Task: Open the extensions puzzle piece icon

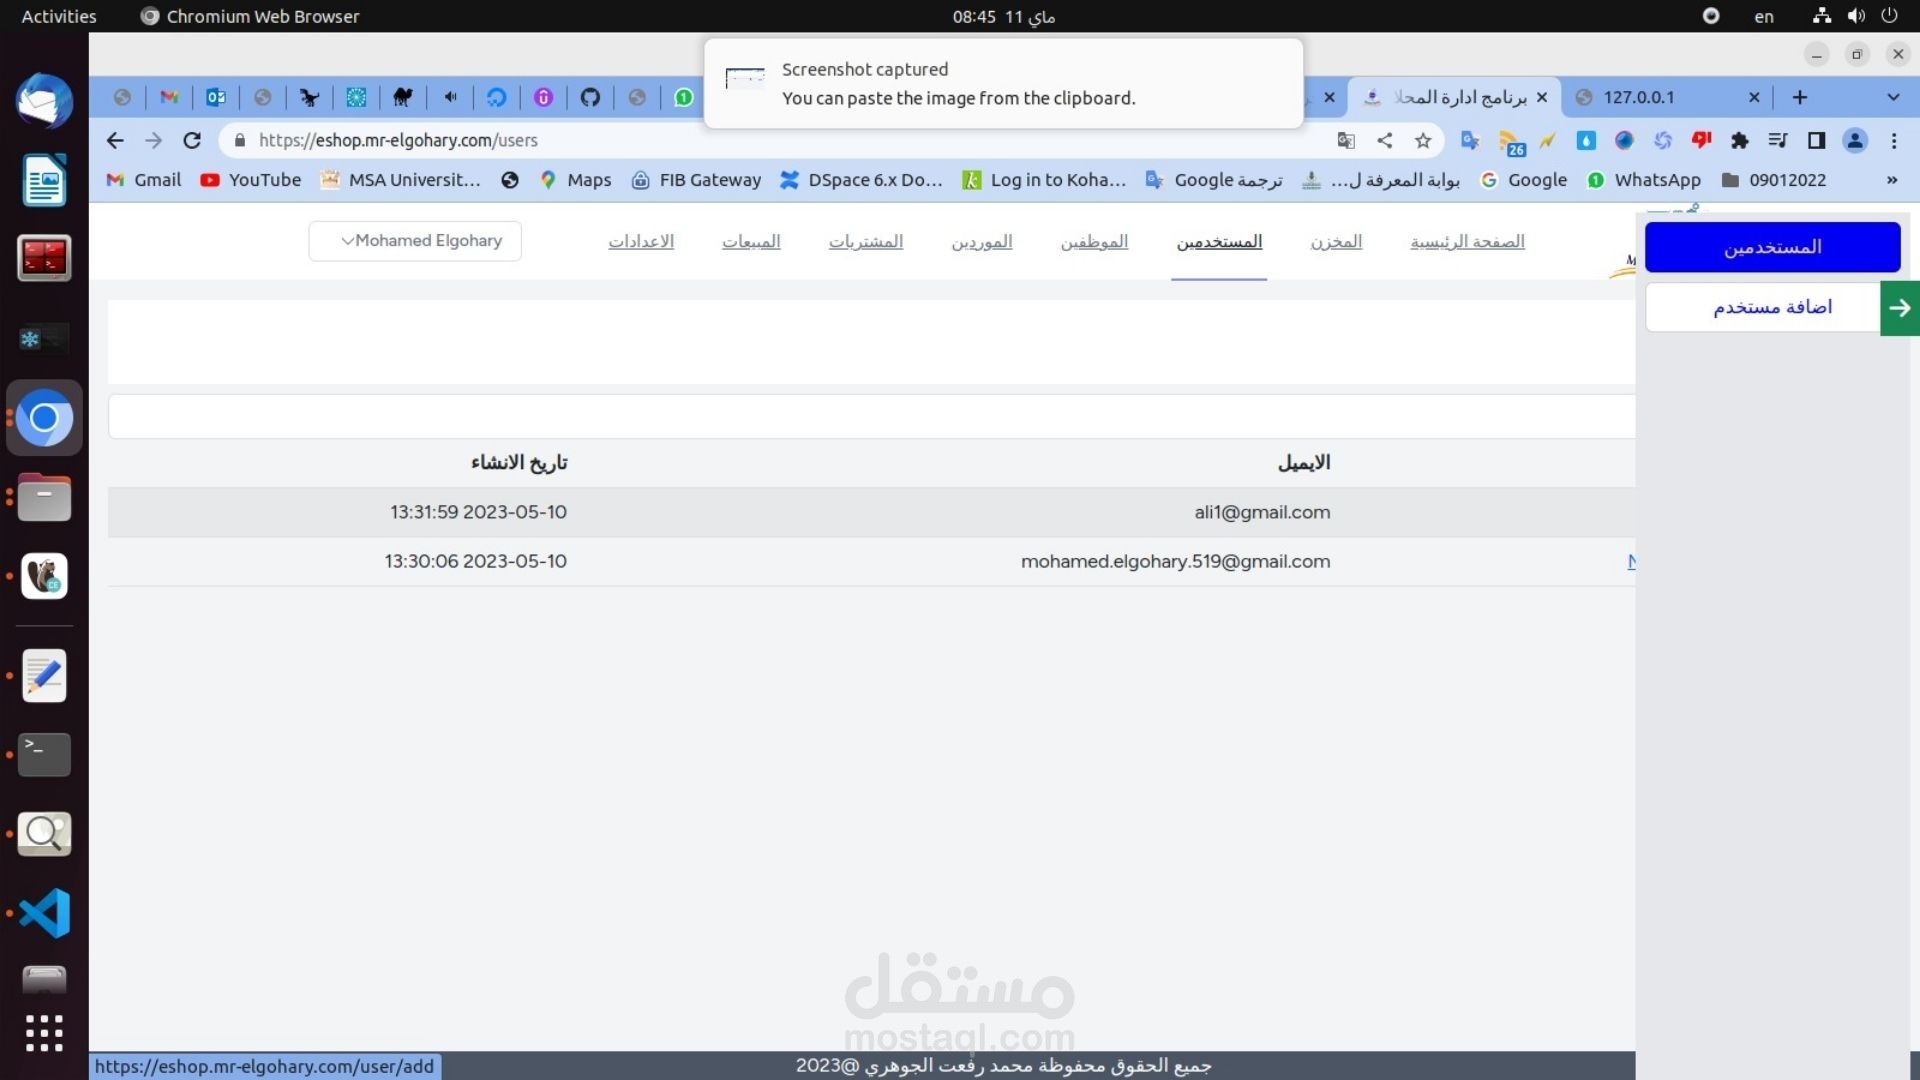Action: click(1740, 141)
